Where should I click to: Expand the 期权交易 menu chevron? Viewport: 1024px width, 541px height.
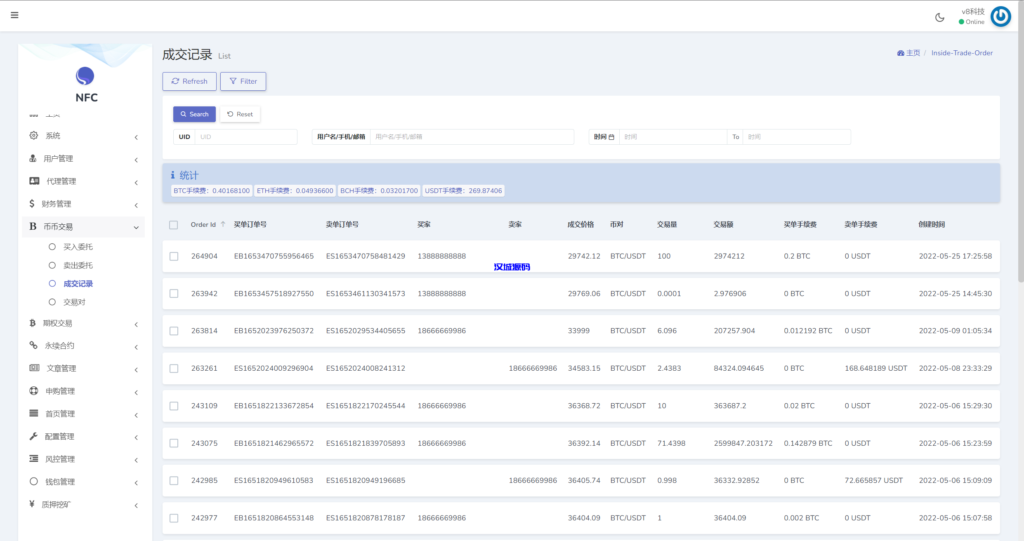(135, 323)
